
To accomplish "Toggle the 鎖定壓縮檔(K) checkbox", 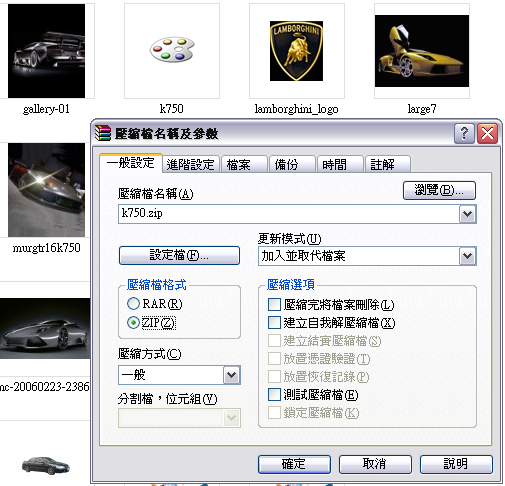I will [x=313, y=413].
